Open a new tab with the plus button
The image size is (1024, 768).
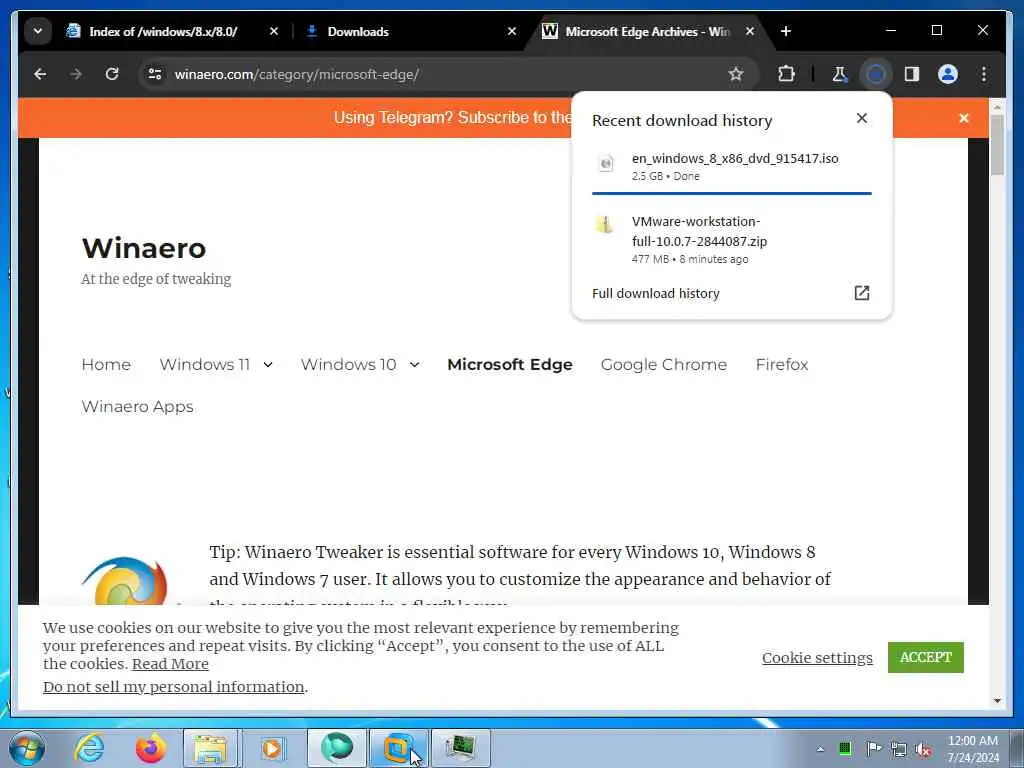pyautogui.click(x=786, y=31)
